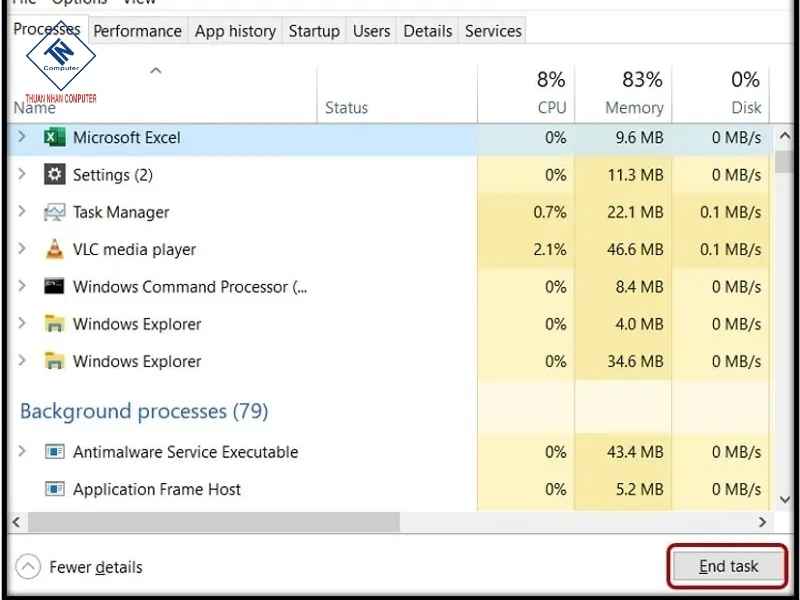Click the VLC media player cone icon
The image size is (800, 600).
[54, 250]
